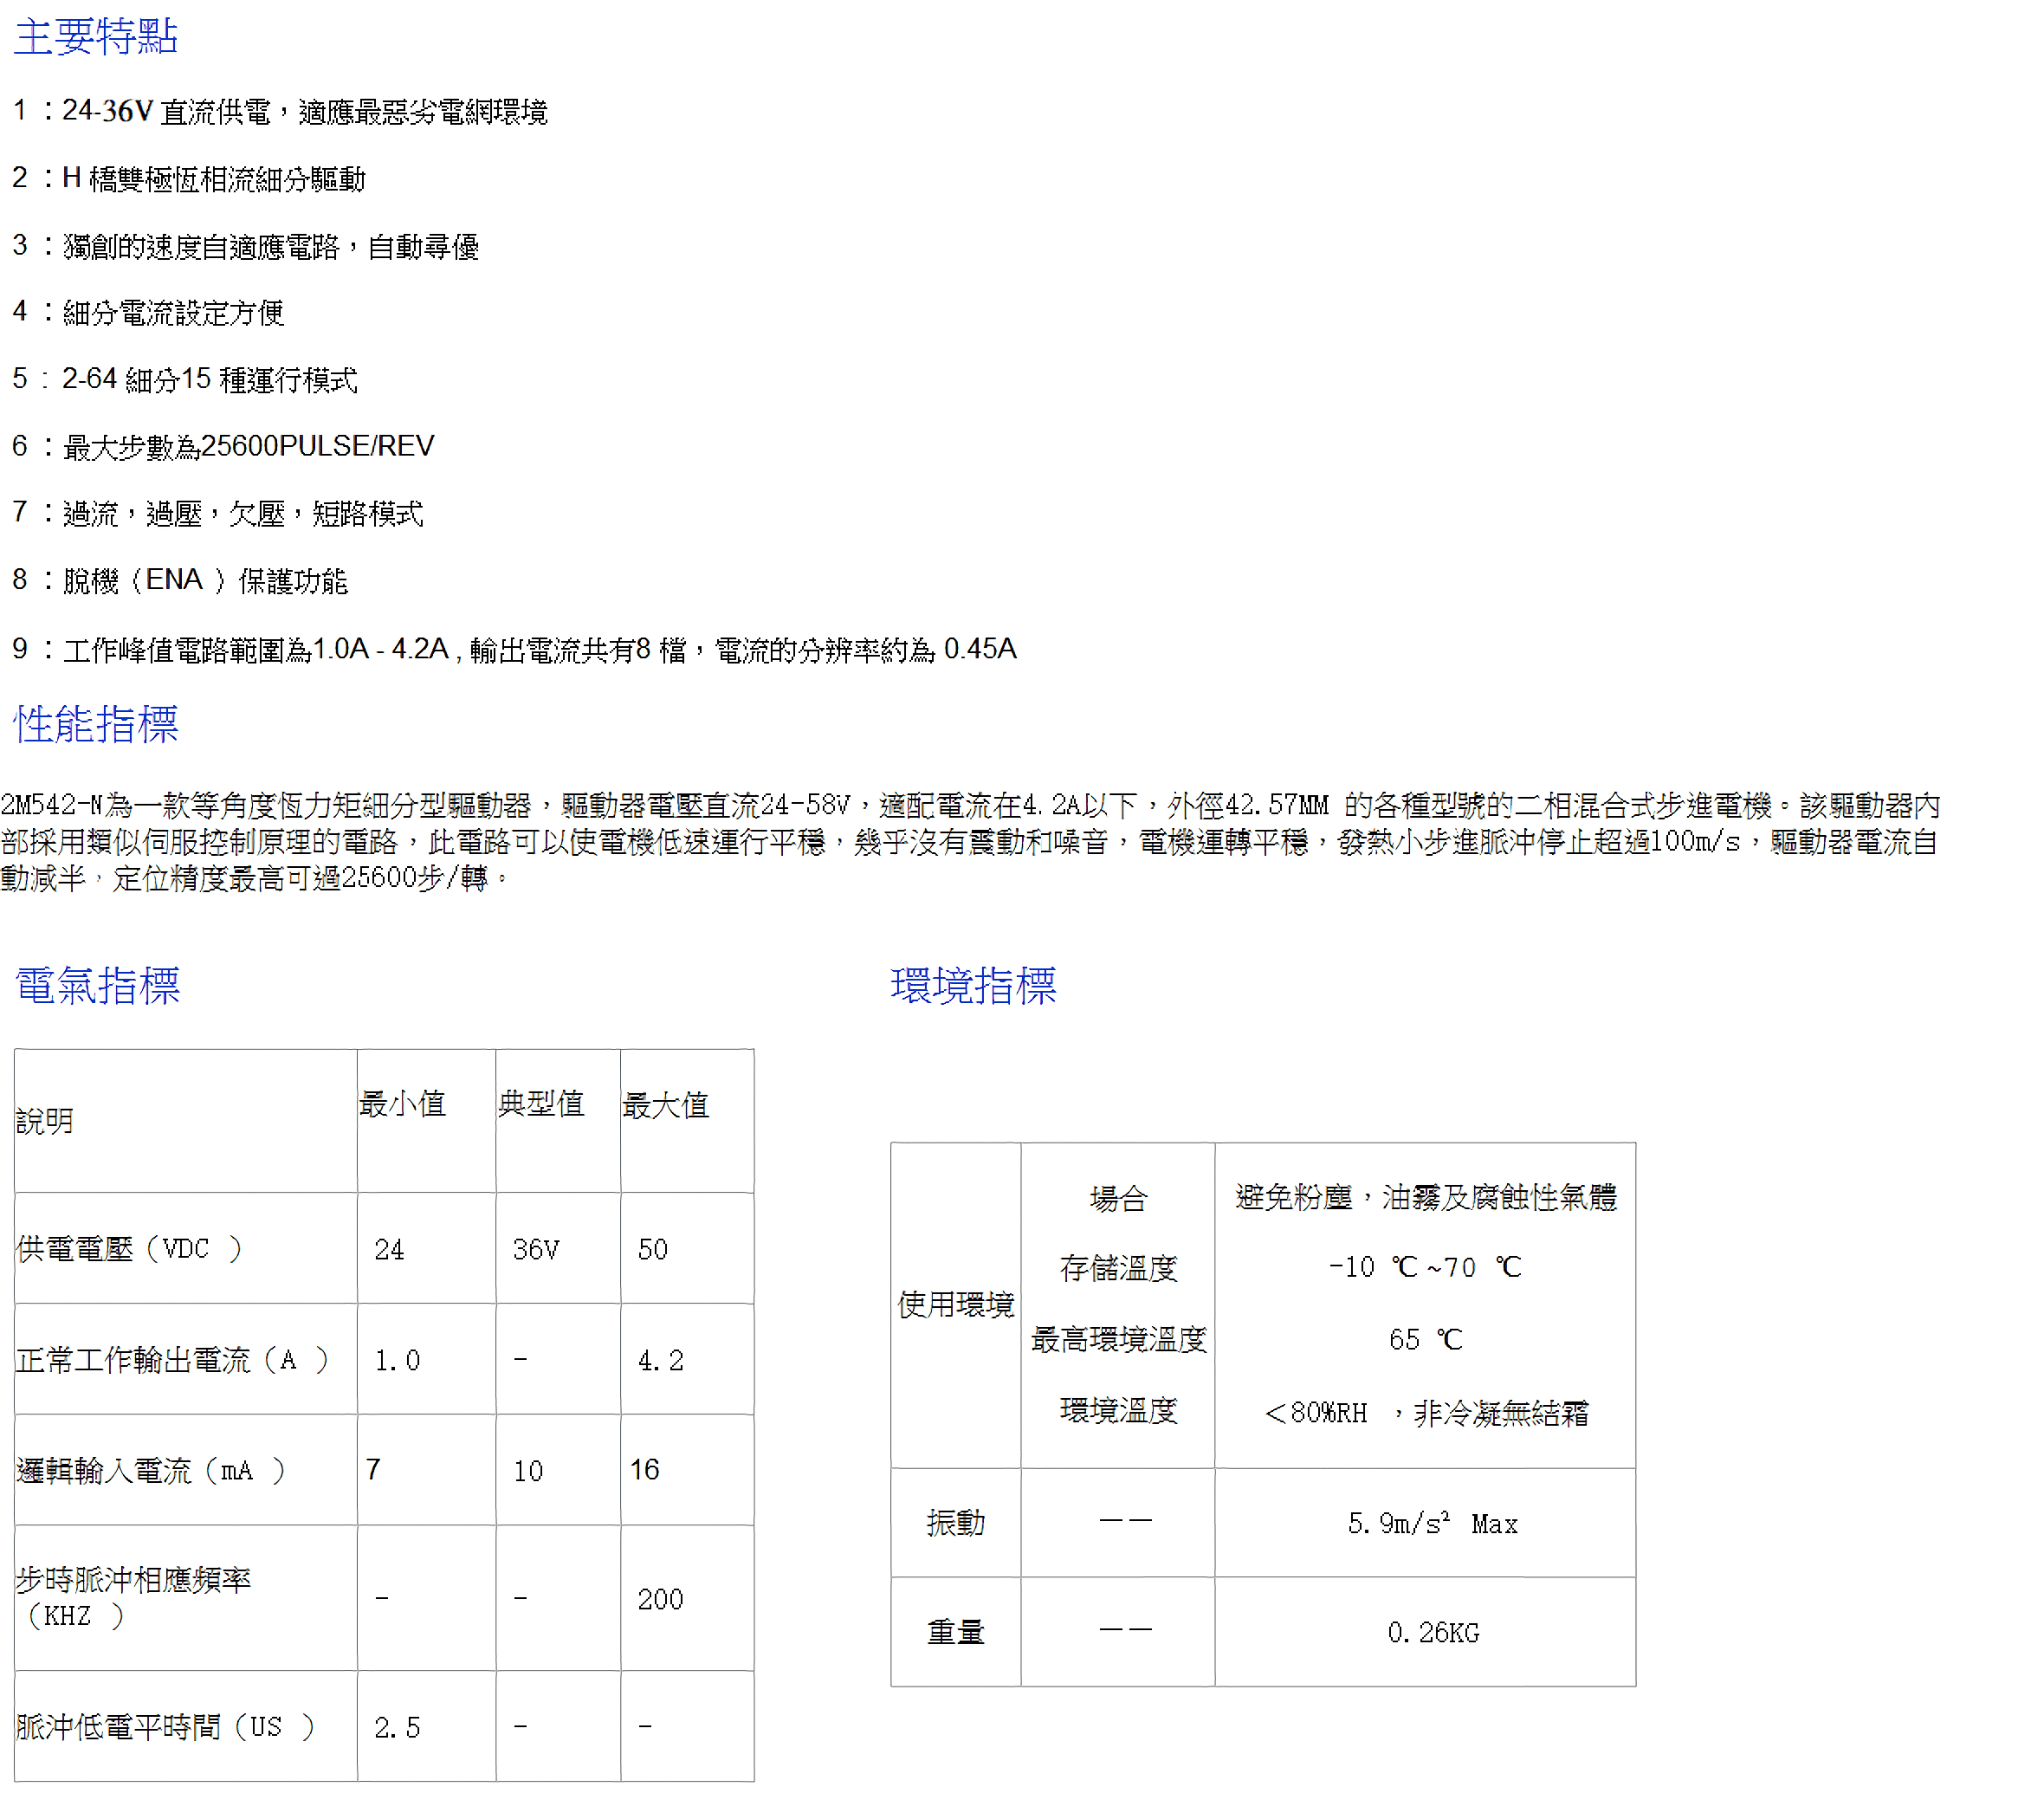
Task: Click the 脈沖低電平時間 (US) row label
Action: coord(165,1727)
